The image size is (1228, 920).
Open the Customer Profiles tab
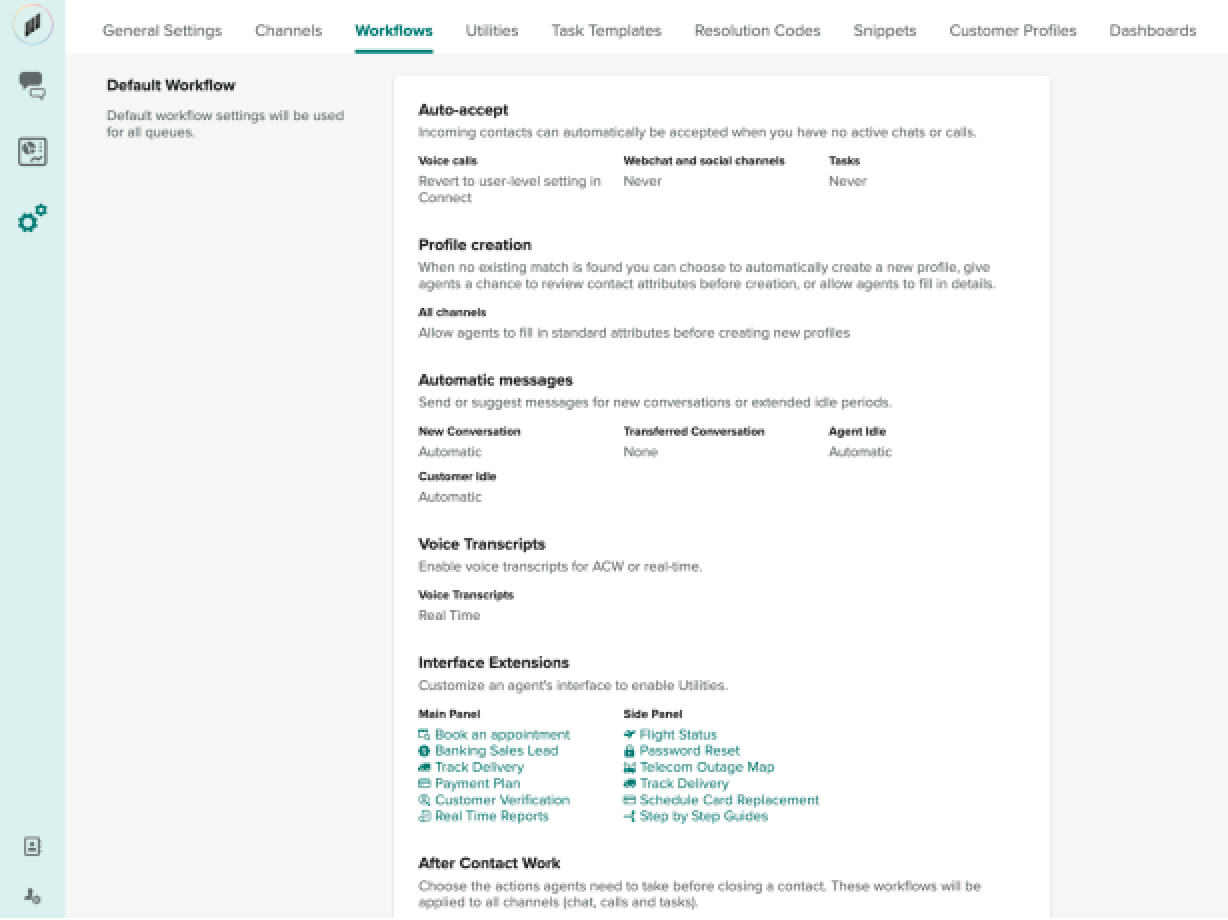point(1012,31)
